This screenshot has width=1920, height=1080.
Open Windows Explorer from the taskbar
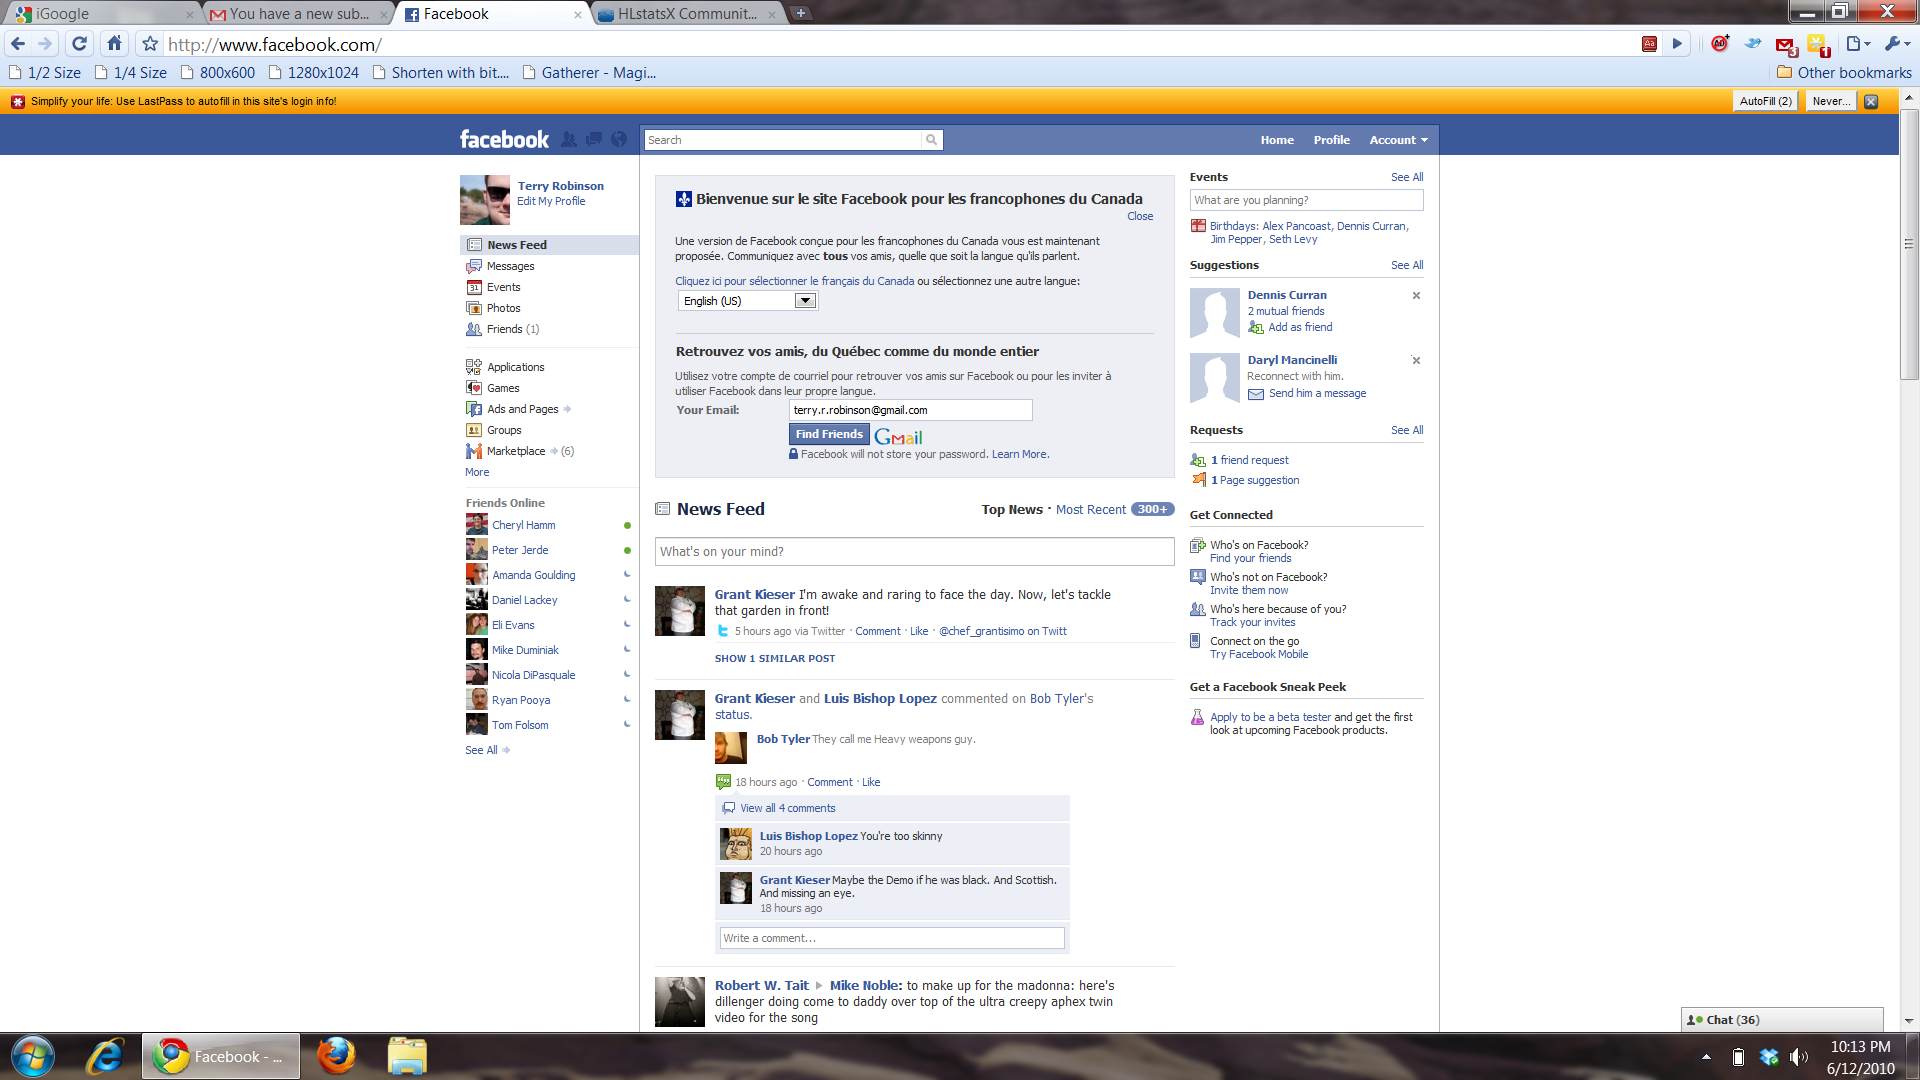pos(407,1056)
